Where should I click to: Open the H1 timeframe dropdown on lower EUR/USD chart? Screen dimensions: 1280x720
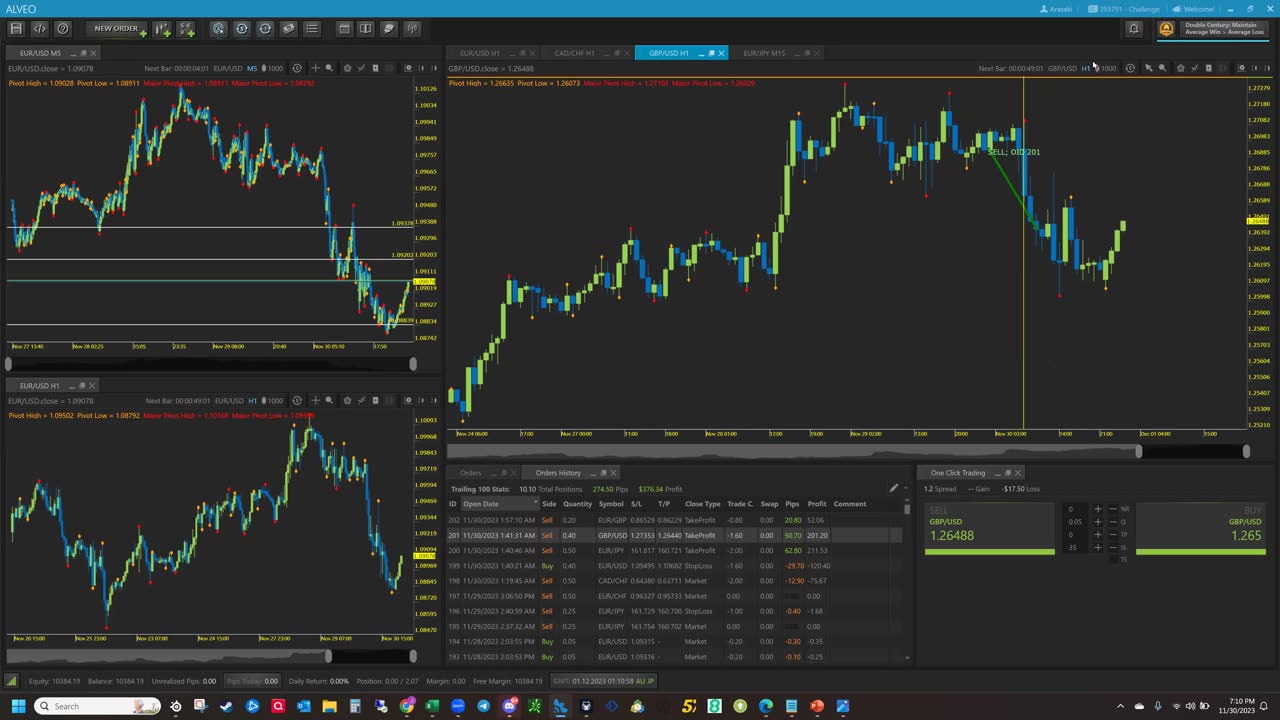tap(253, 401)
